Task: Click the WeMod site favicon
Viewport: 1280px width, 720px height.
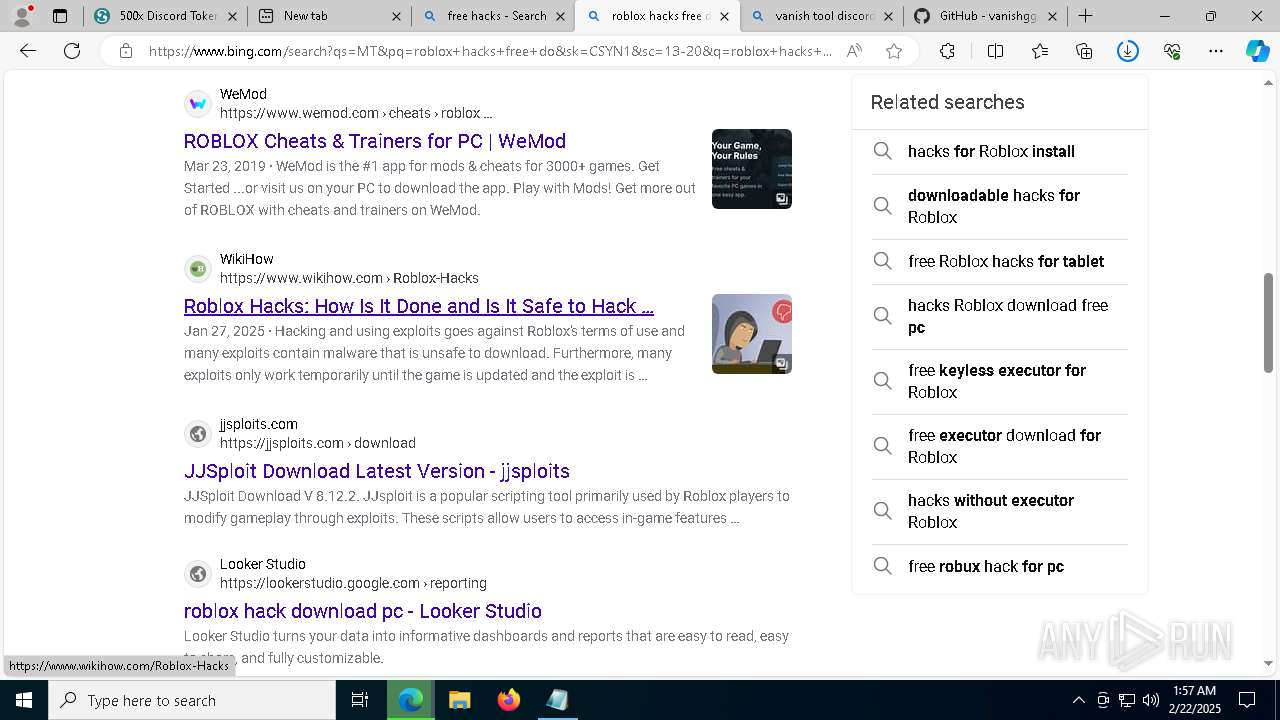Action: pos(198,103)
